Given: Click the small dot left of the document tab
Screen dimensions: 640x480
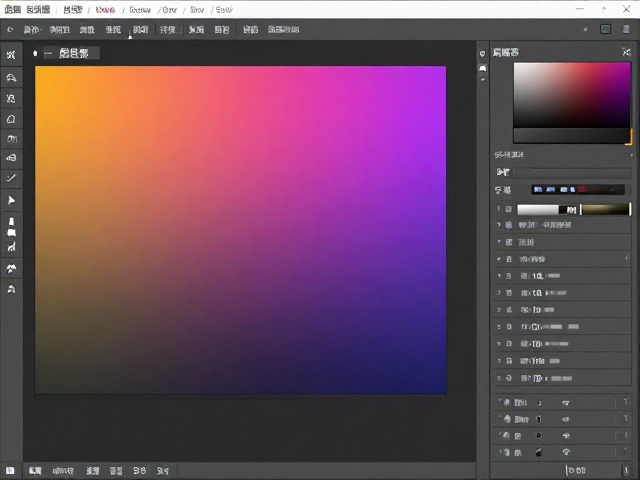Looking at the screenshot, I should point(35,53).
